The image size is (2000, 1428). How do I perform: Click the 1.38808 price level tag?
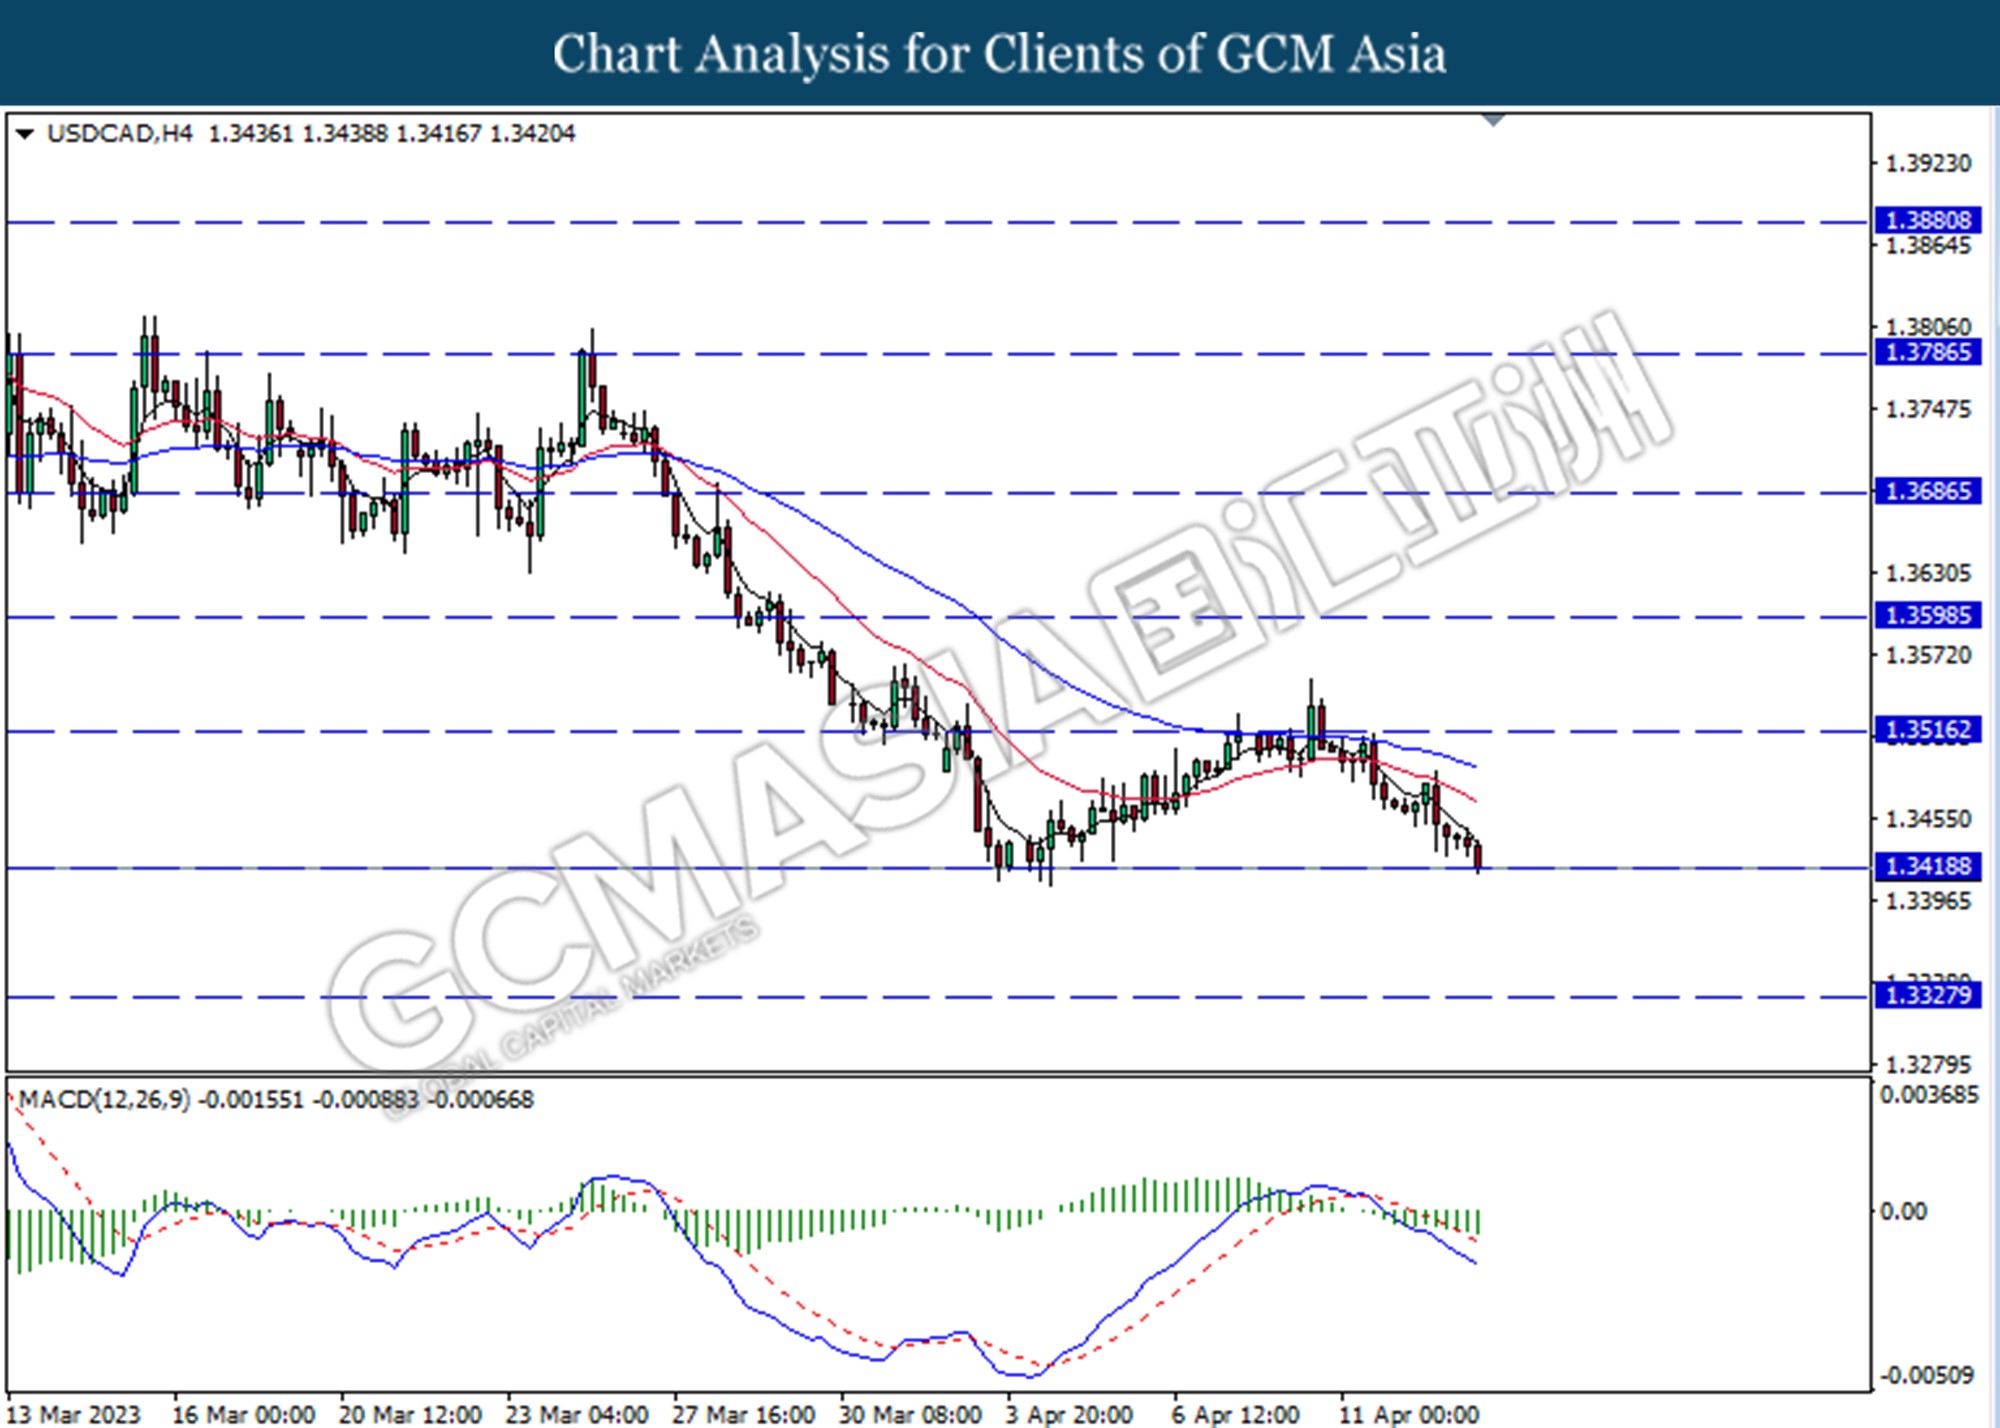pos(1927,220)
